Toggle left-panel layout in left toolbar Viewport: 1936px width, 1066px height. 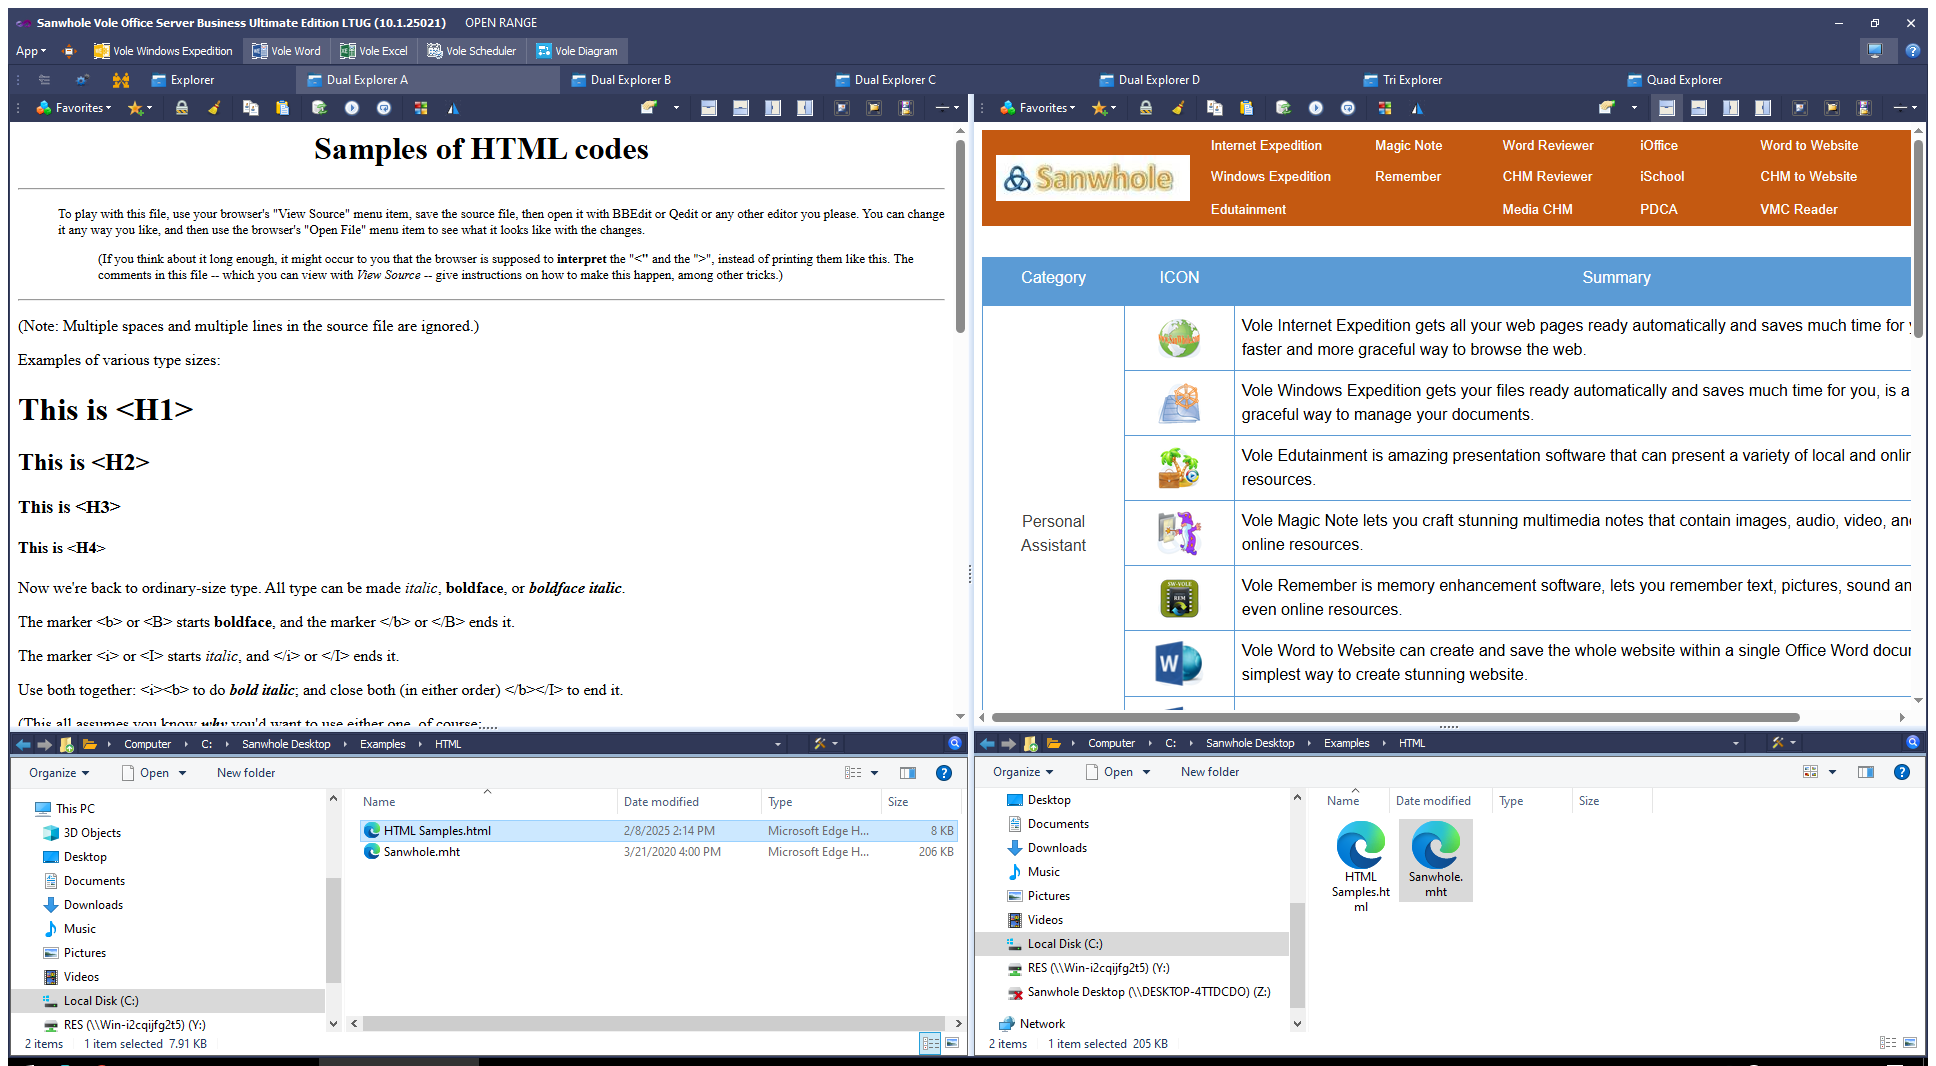773,108
